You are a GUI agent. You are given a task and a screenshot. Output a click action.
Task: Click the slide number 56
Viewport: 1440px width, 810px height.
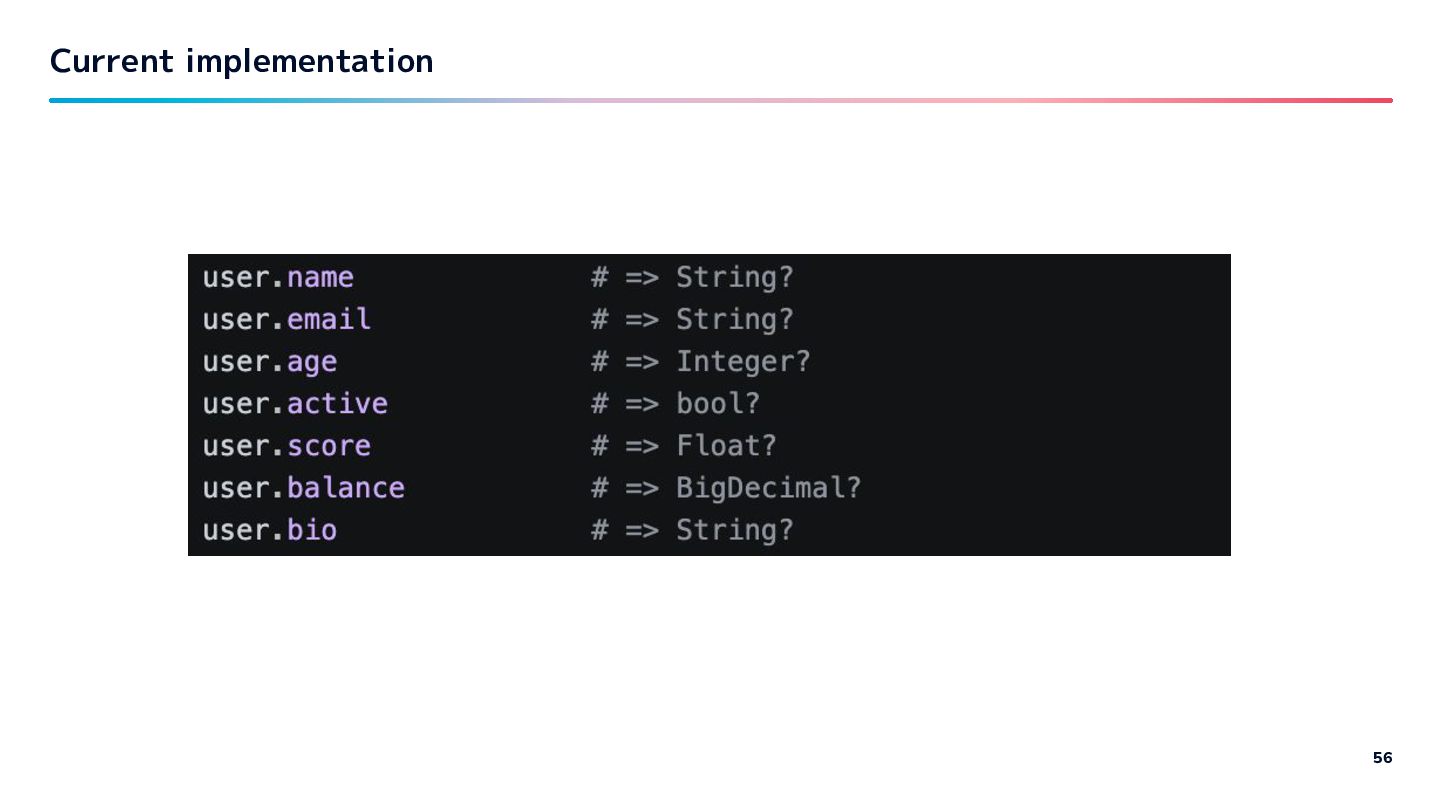click(x=1382, y=758)
